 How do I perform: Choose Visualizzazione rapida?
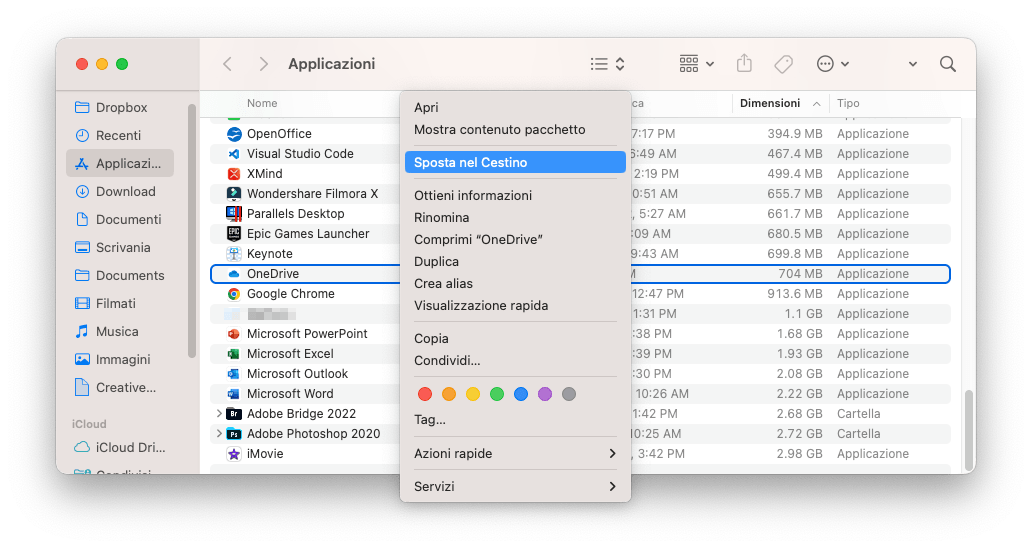[515, 306]
